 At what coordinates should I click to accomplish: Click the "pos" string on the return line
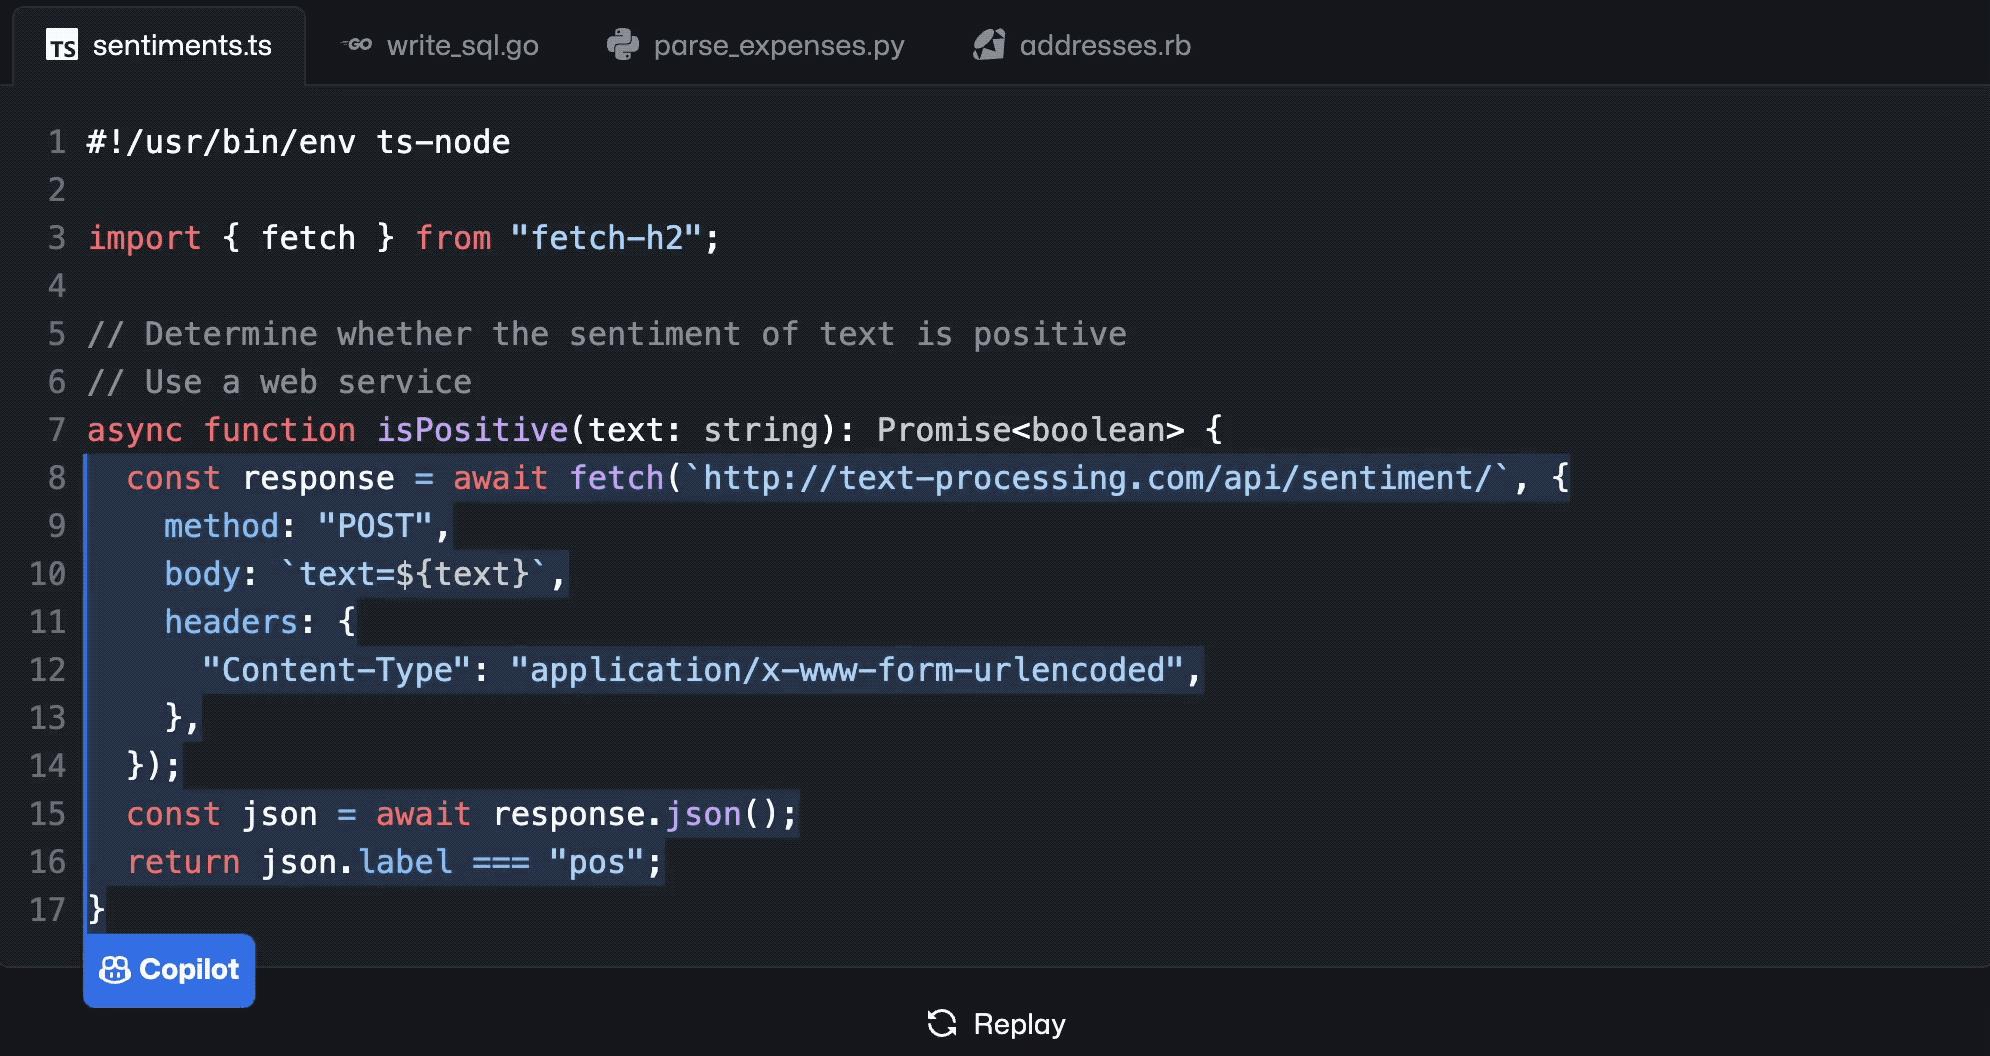596,862
